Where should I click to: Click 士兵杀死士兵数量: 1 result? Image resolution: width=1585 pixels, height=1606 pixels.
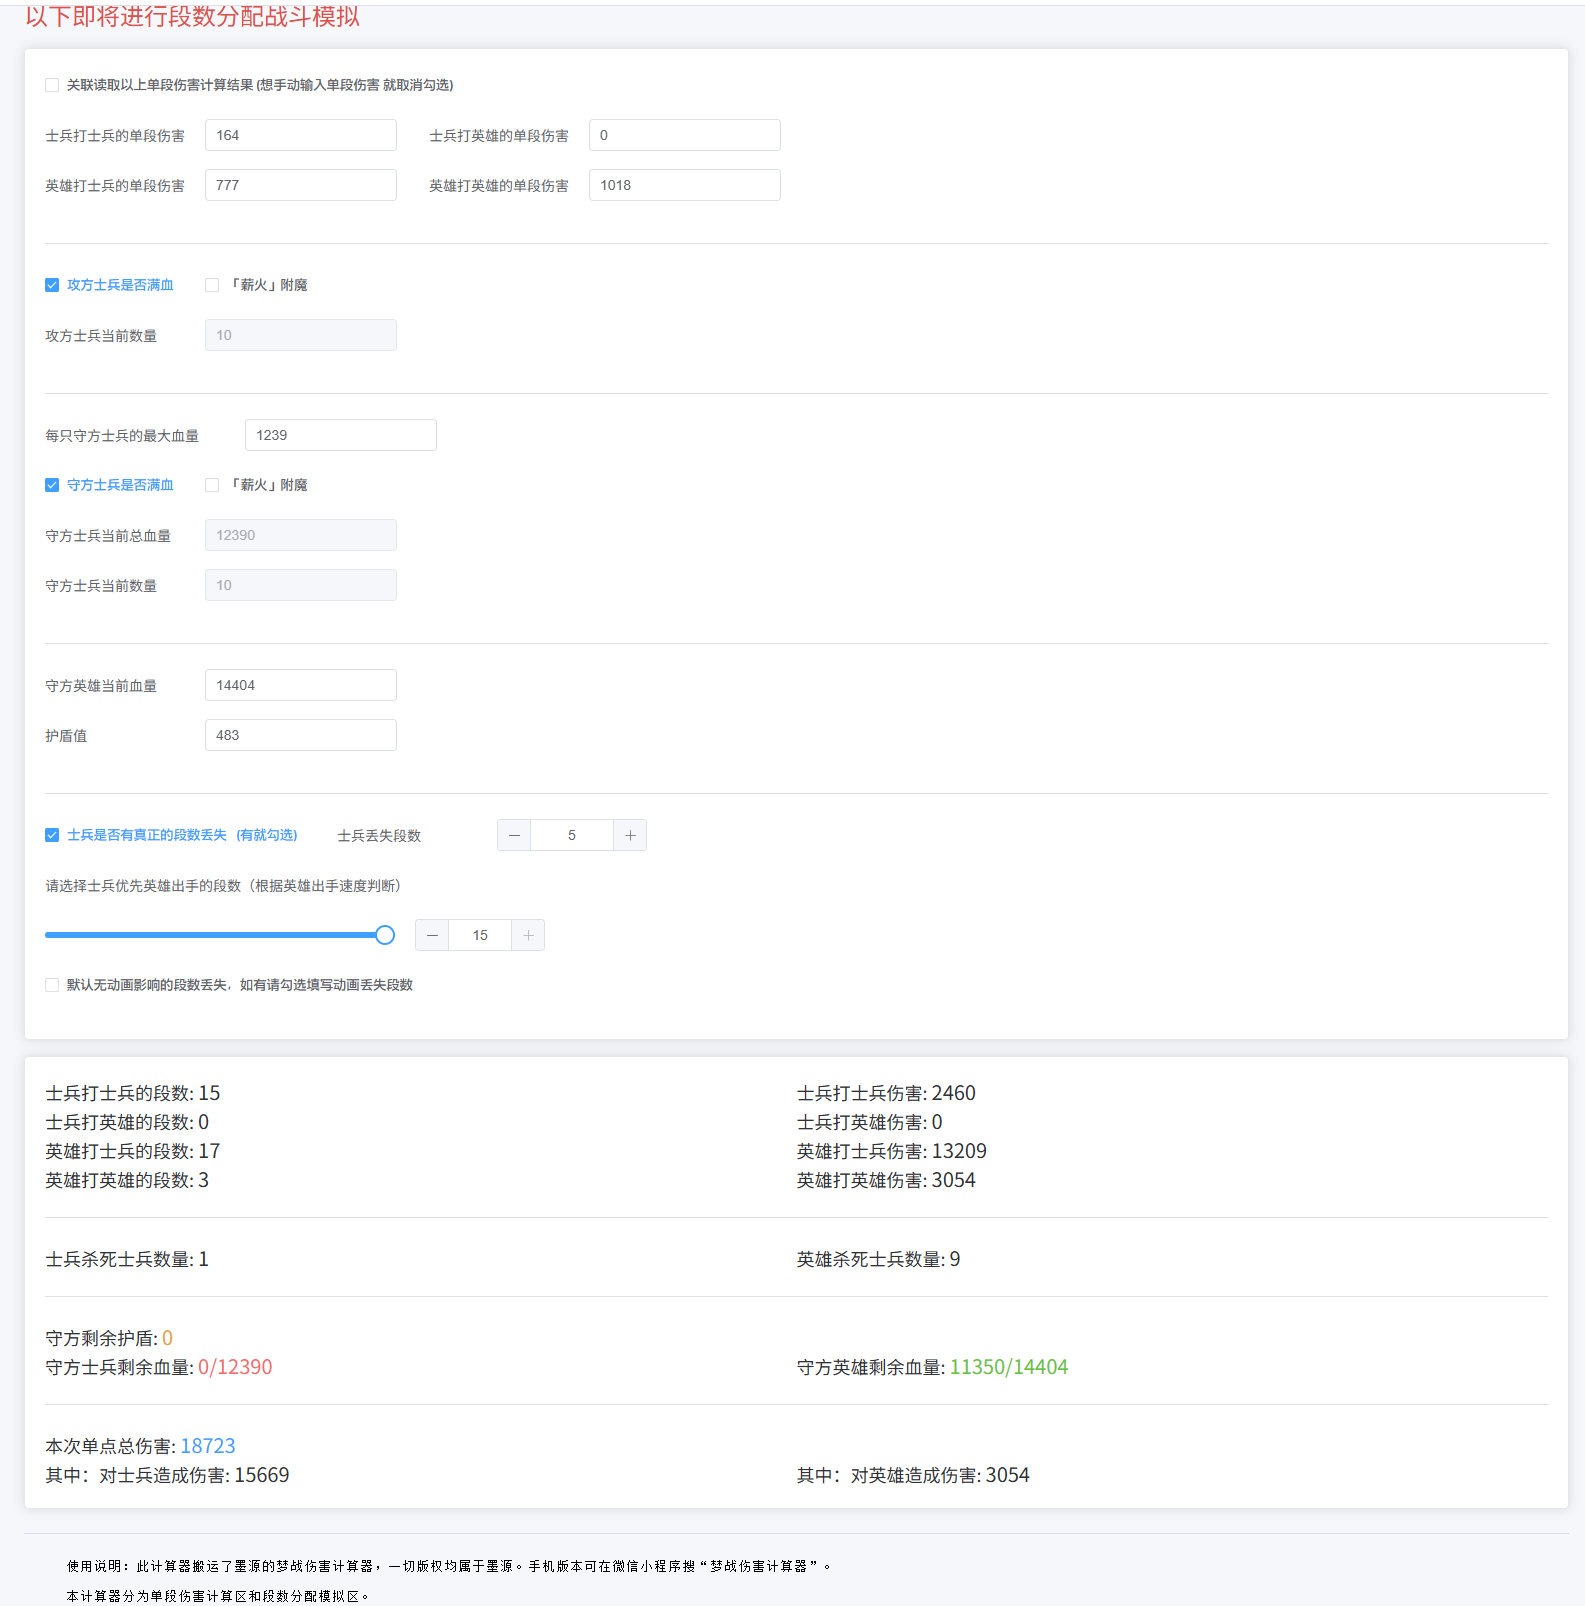tap(127, 1259)
